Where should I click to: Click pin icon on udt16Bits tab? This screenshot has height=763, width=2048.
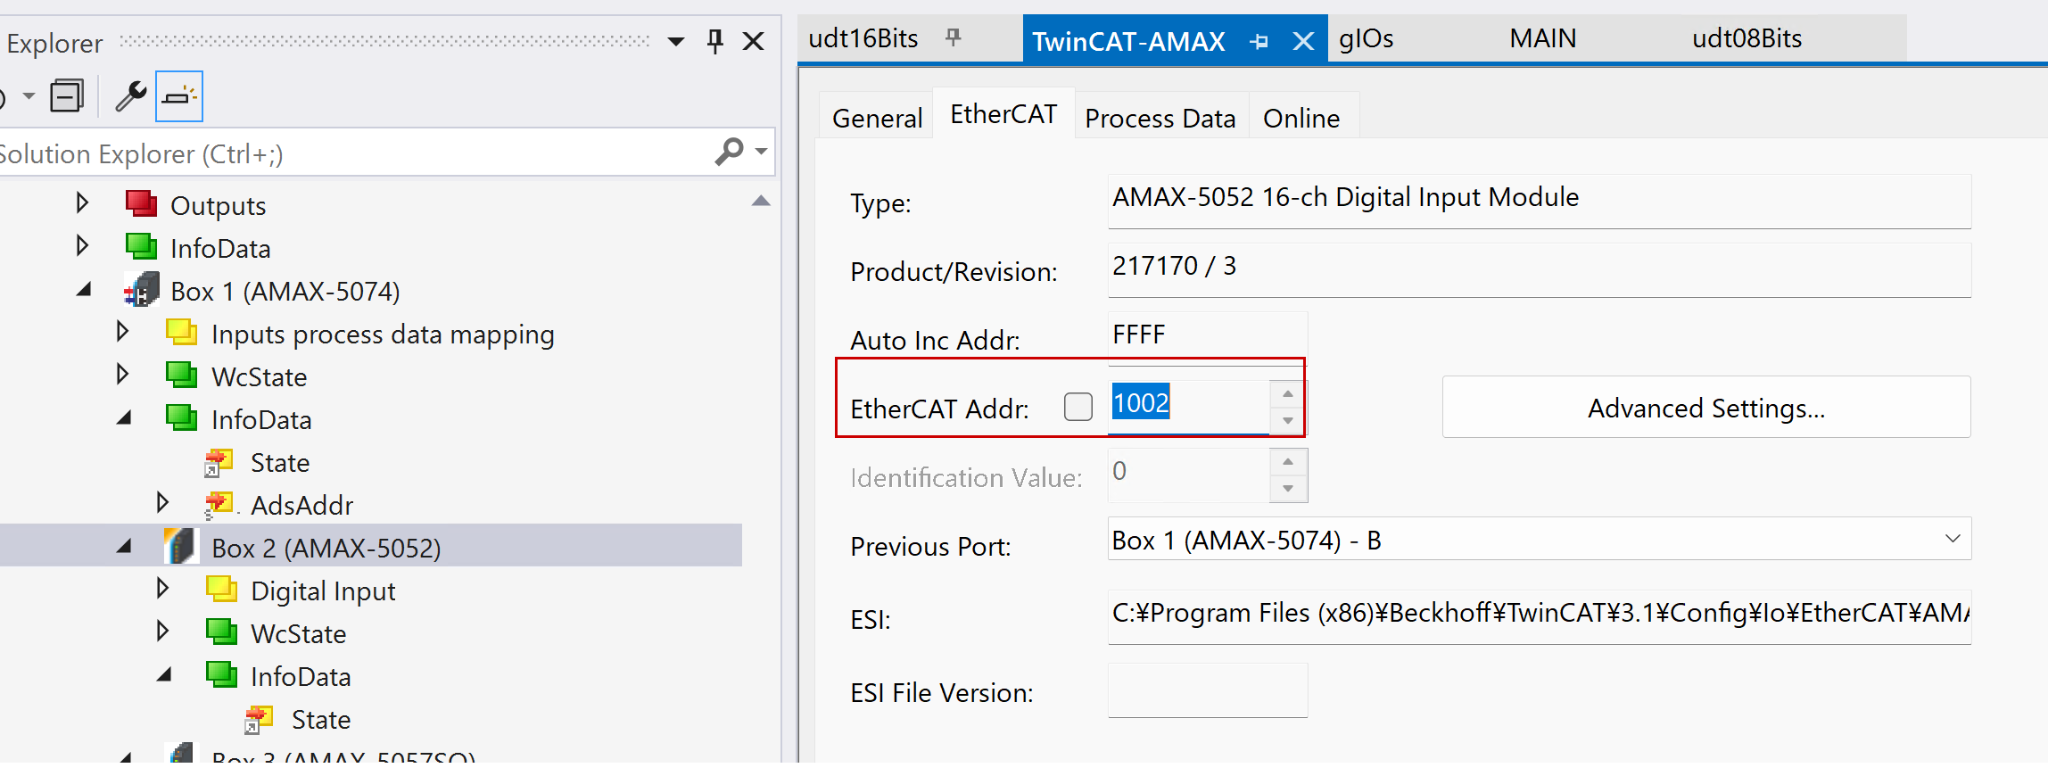point(953,38)
